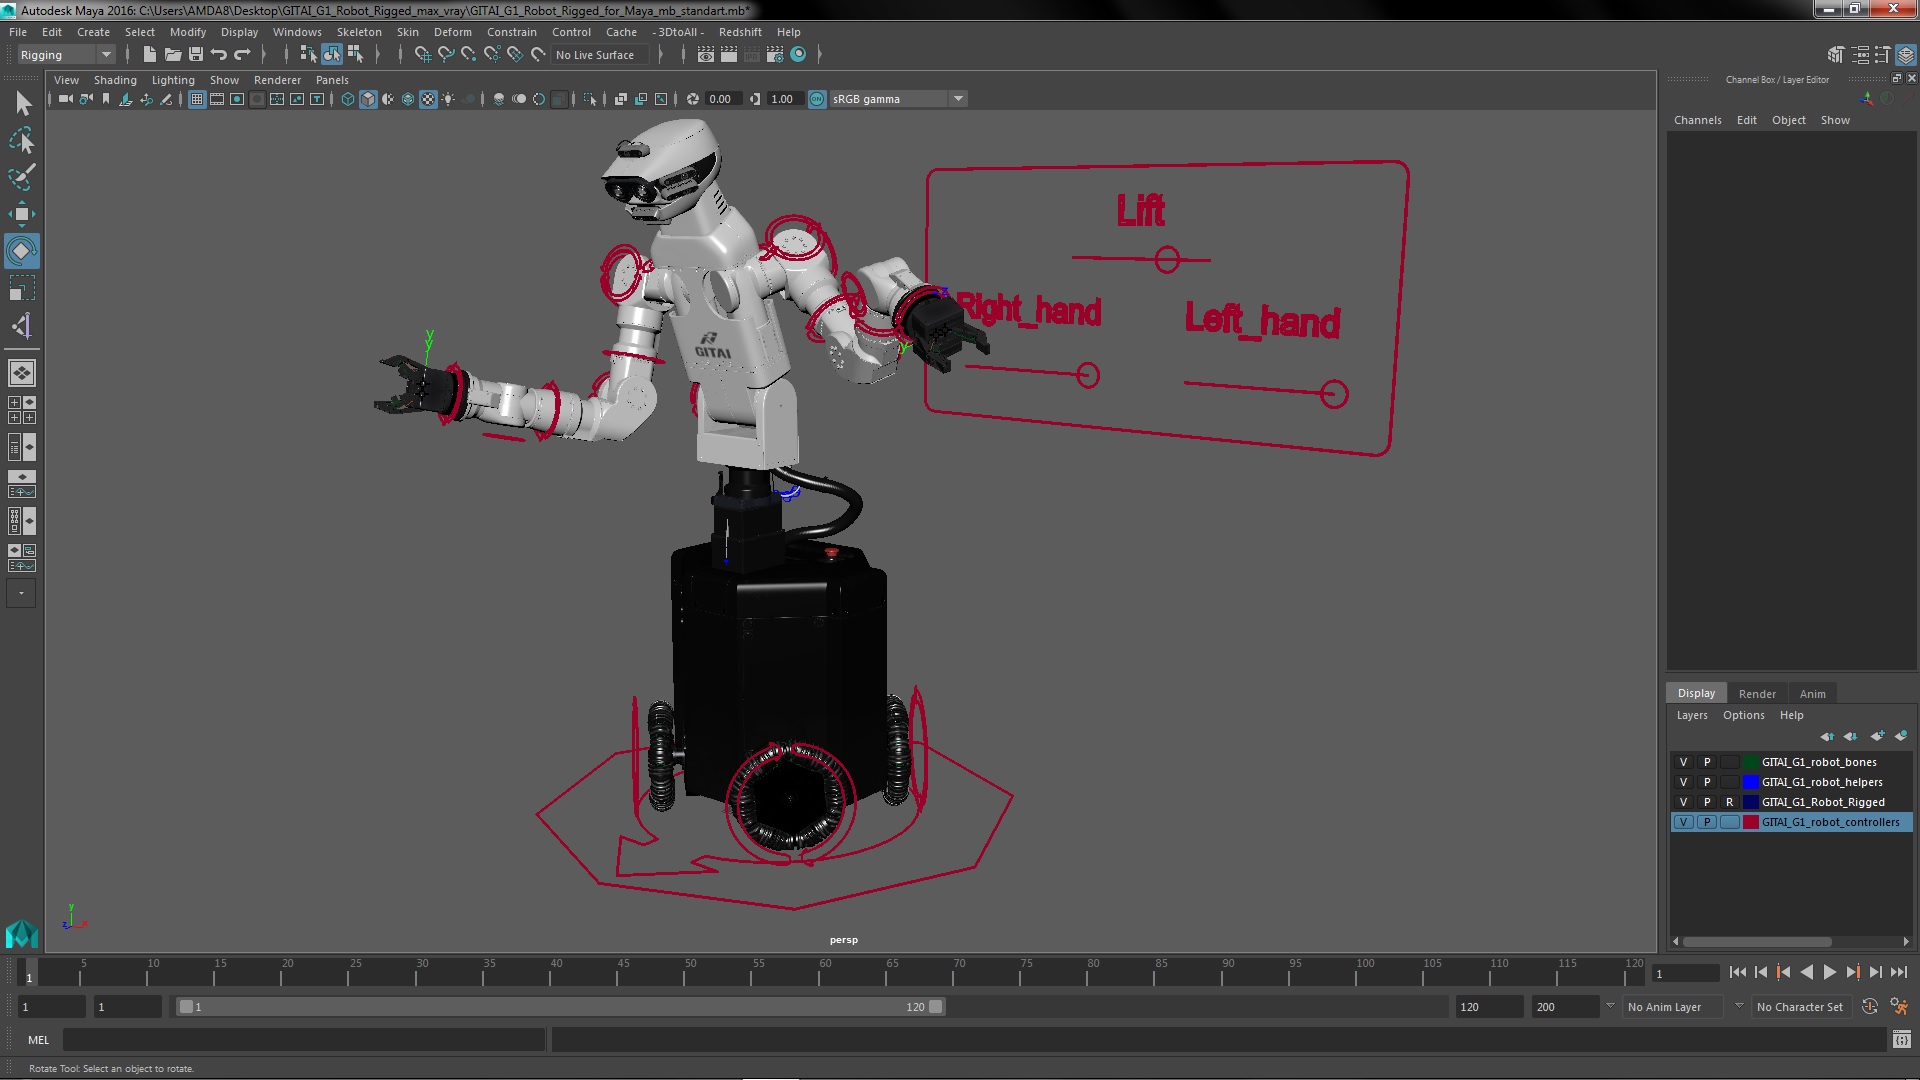Select the GITAI_G1_Robot_Rigged layer name
The image size is (1920, 1080).
pos(1823,802)
